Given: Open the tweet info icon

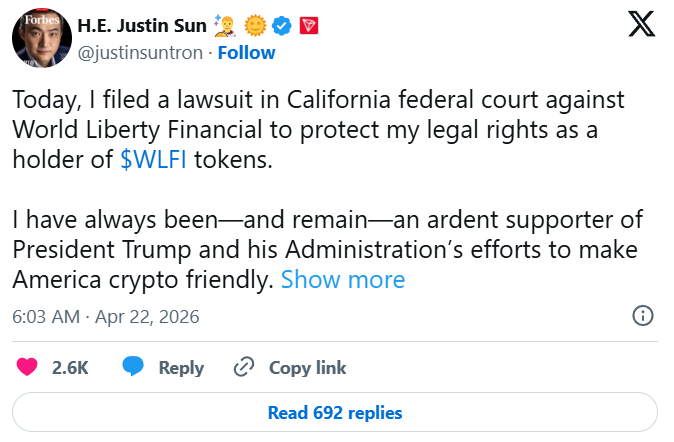Looking at the screenshot, I should pyautogui.click(x=645, y=317).
